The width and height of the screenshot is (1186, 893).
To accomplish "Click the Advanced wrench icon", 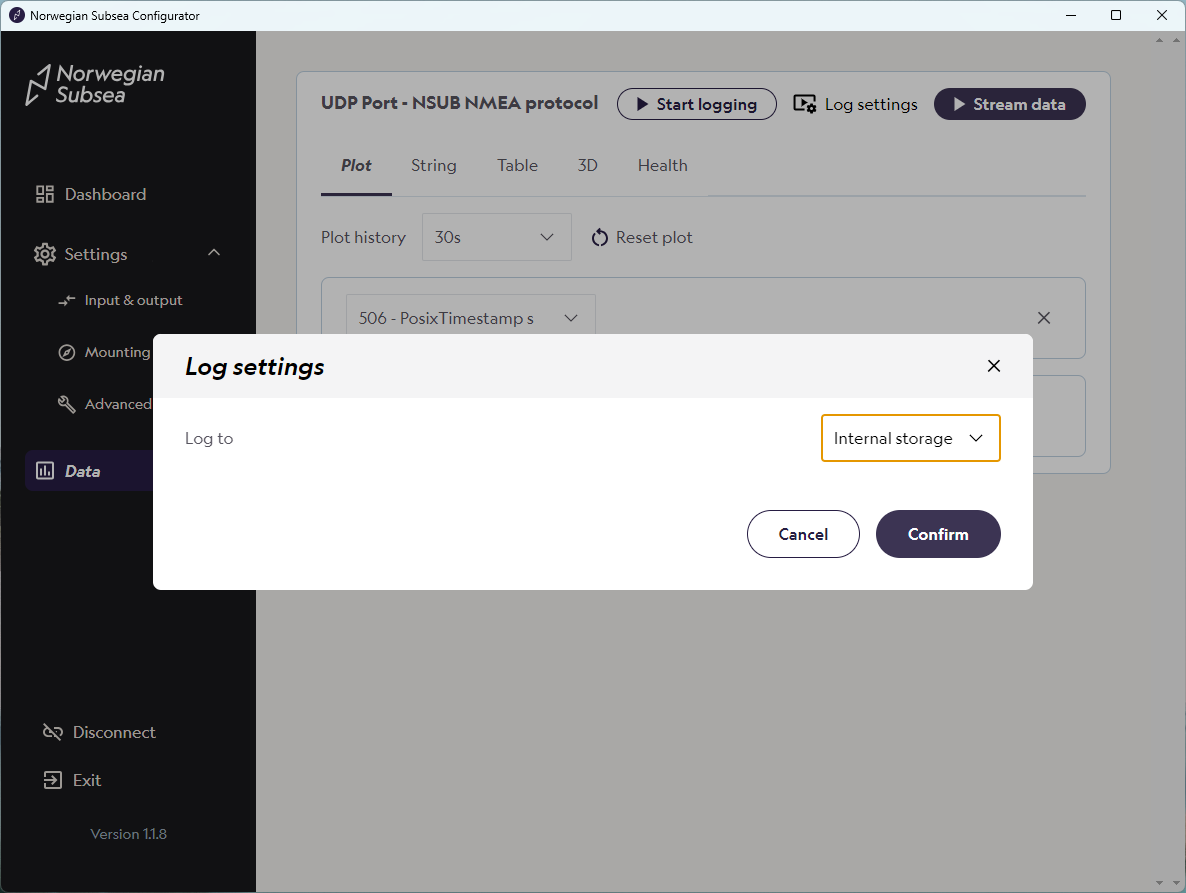I will pyautogui.click(x=67, y=405).
